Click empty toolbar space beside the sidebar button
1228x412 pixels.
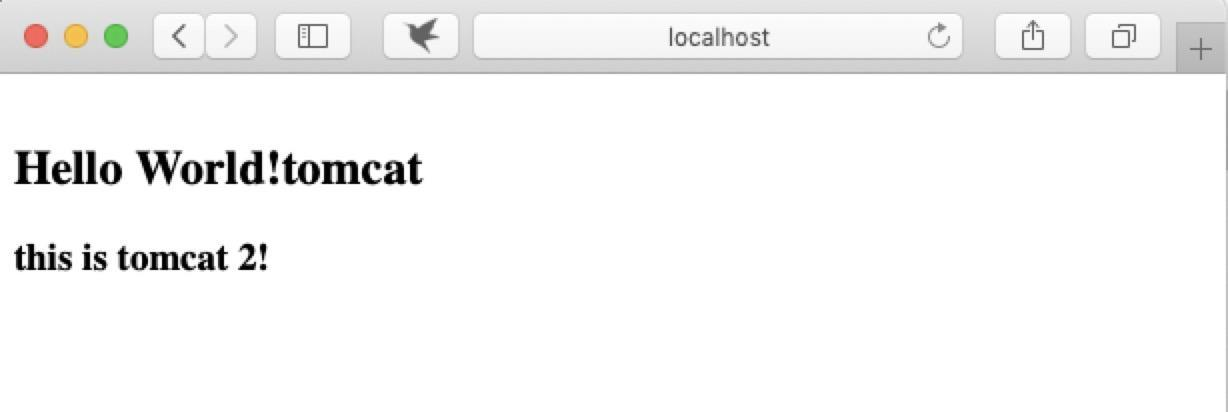(367, 37)
